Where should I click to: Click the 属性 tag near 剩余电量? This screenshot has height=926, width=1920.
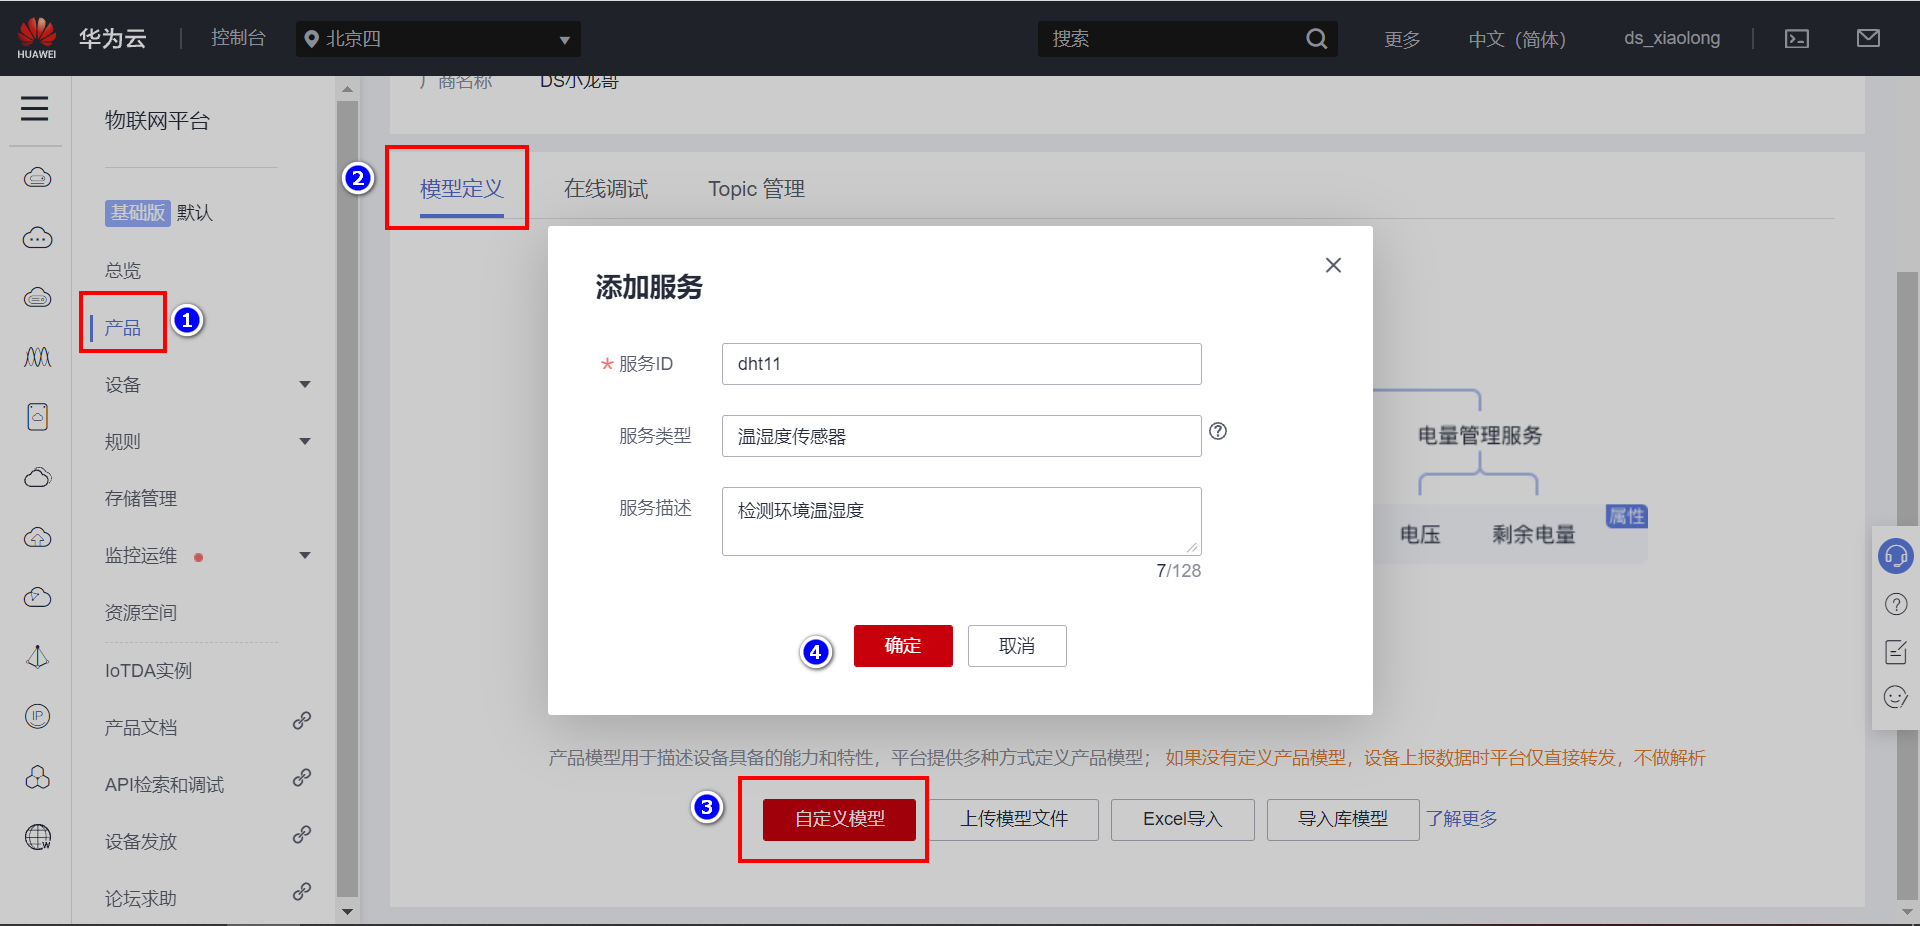pyautogui.click(x=1627, y=516)
